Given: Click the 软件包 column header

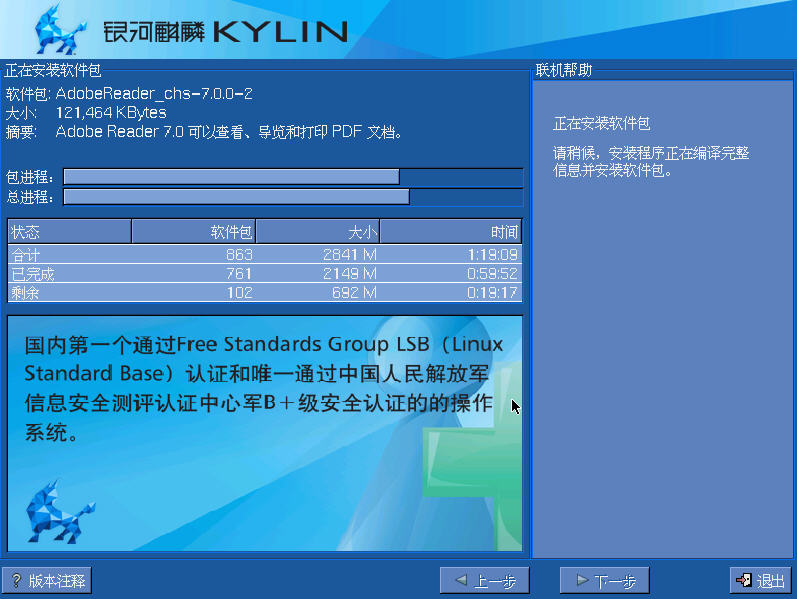Looking at the screenshot, I should [194, 232].
